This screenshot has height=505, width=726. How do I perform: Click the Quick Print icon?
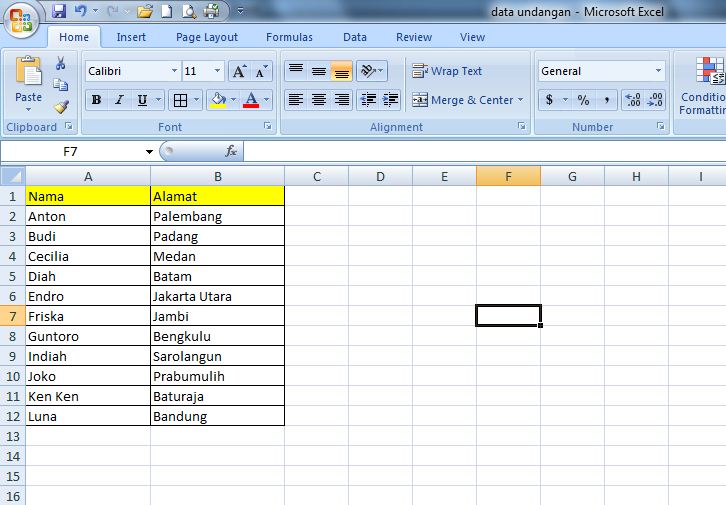click(x=212, y=11)
